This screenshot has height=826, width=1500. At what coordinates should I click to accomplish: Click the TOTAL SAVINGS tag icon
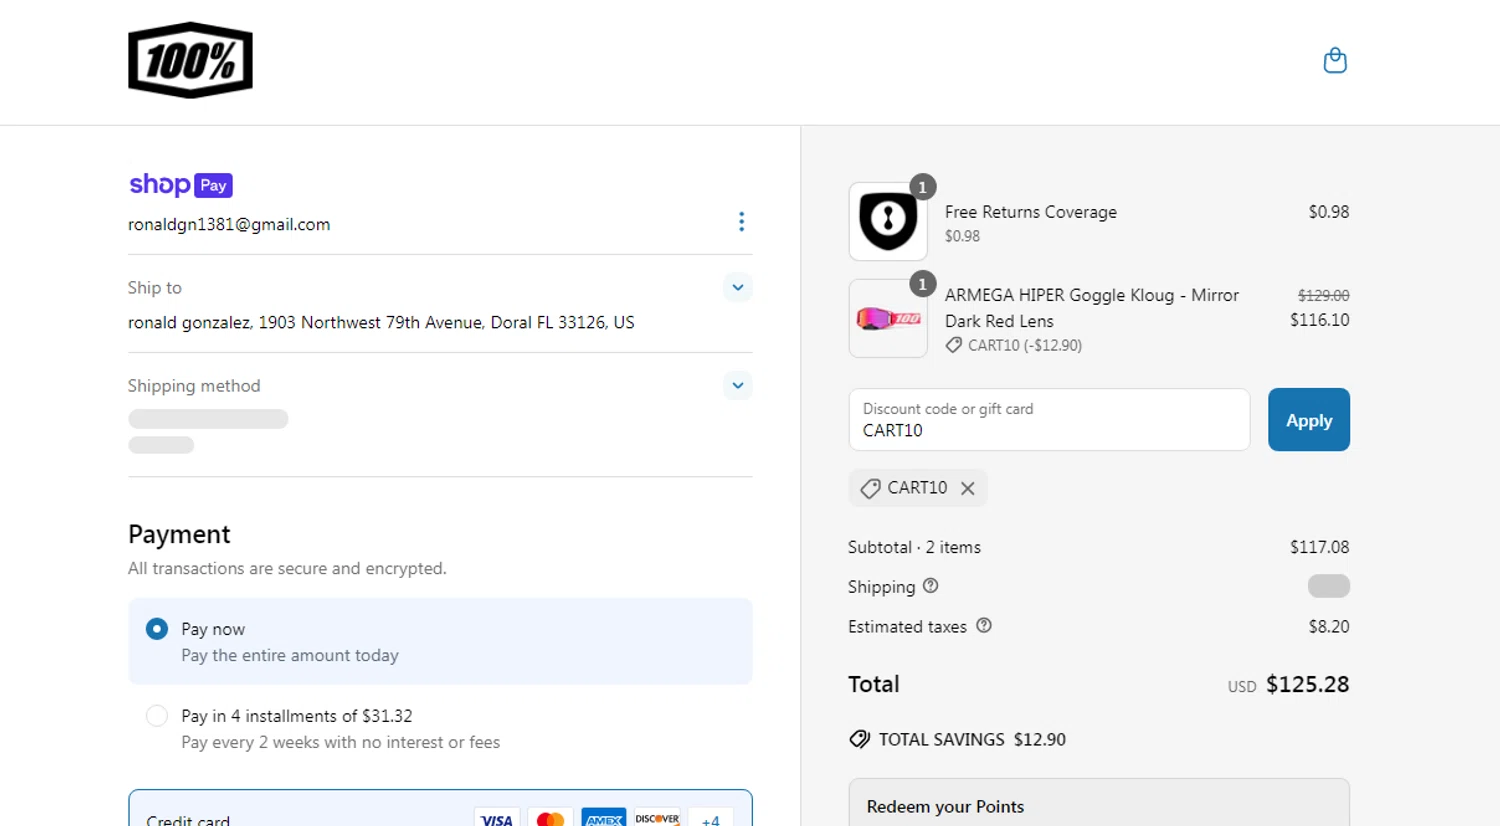(859, 739)
